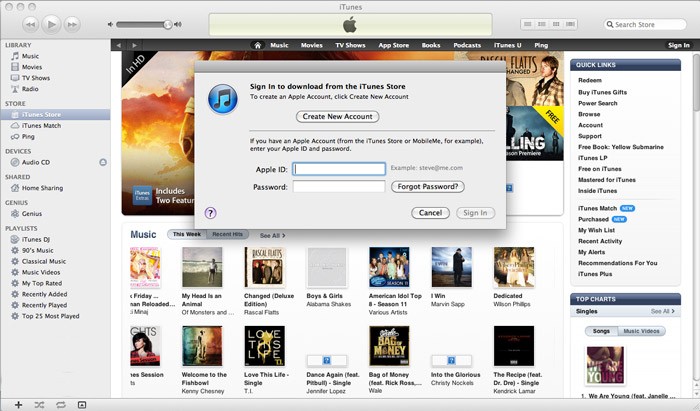Click the help question mark icon
The image size is (700, 411).
[x=211, y=213]
